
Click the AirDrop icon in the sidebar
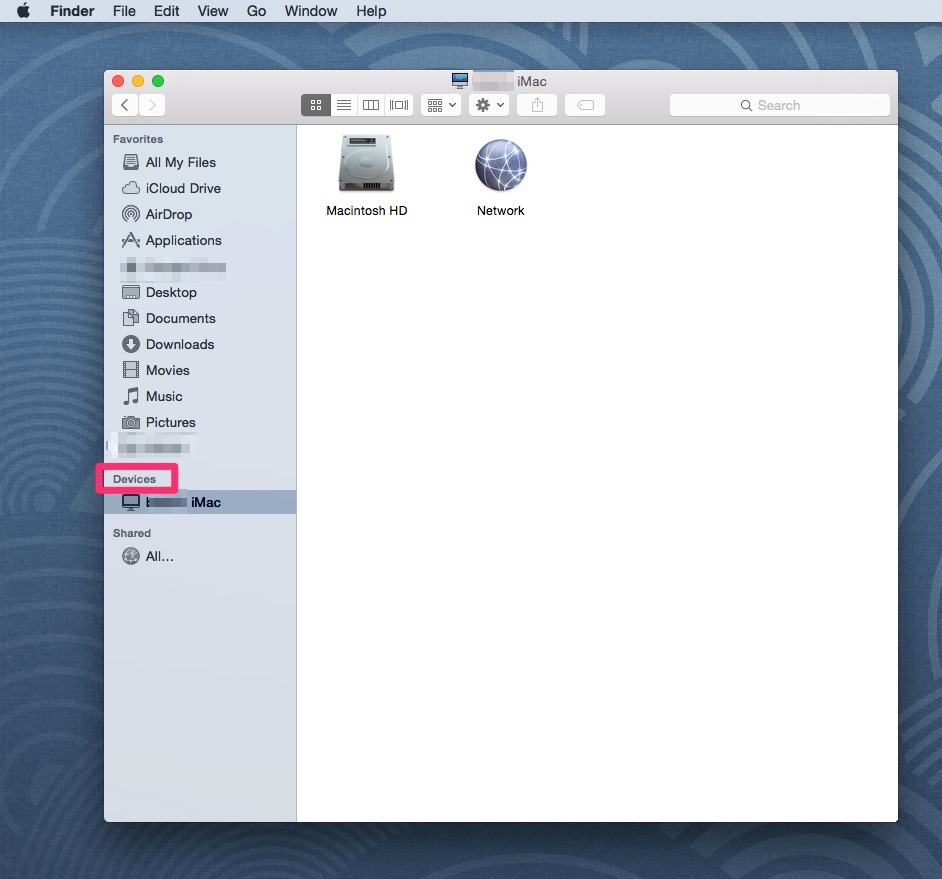pyautogui.click(x=130, y=214)
